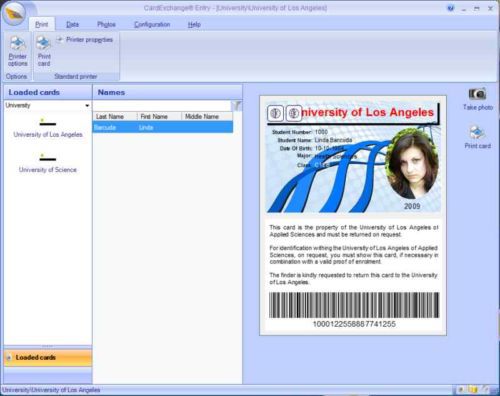Viewport: 500px width, 396px height.
Task: Open the Configuration tab
Action: click(152, 24)
